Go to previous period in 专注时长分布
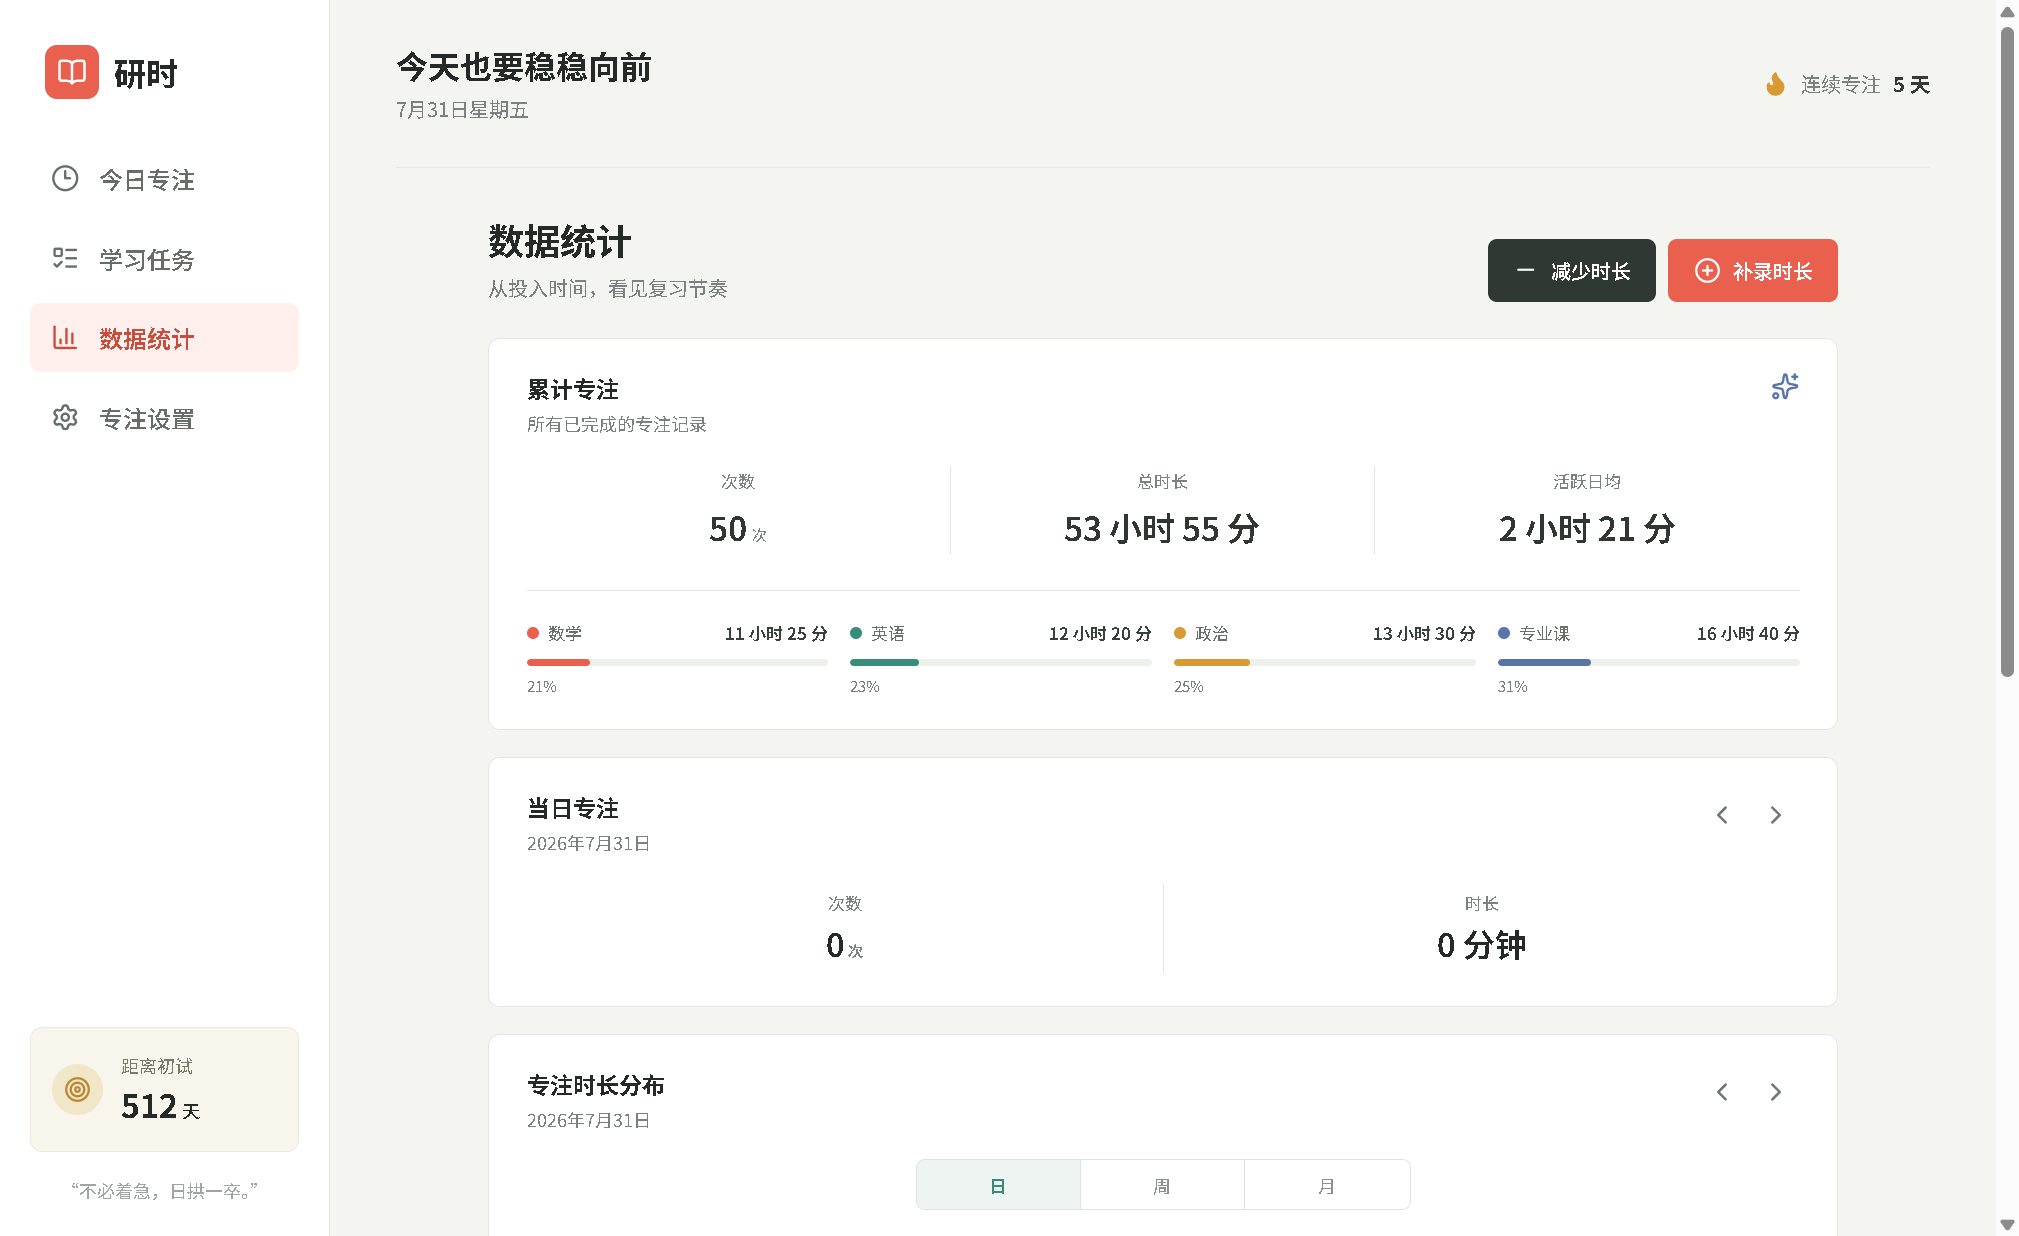Image resolution: width=2019 pixels, height=1236 pixels. click(1722, 1092)
